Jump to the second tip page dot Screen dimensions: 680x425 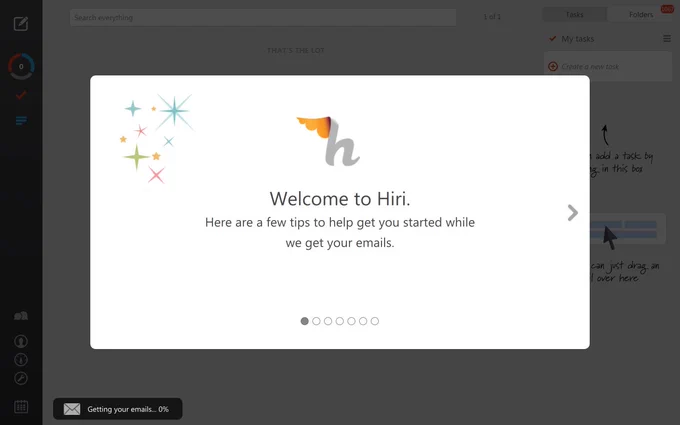click(x=316, y=321)
